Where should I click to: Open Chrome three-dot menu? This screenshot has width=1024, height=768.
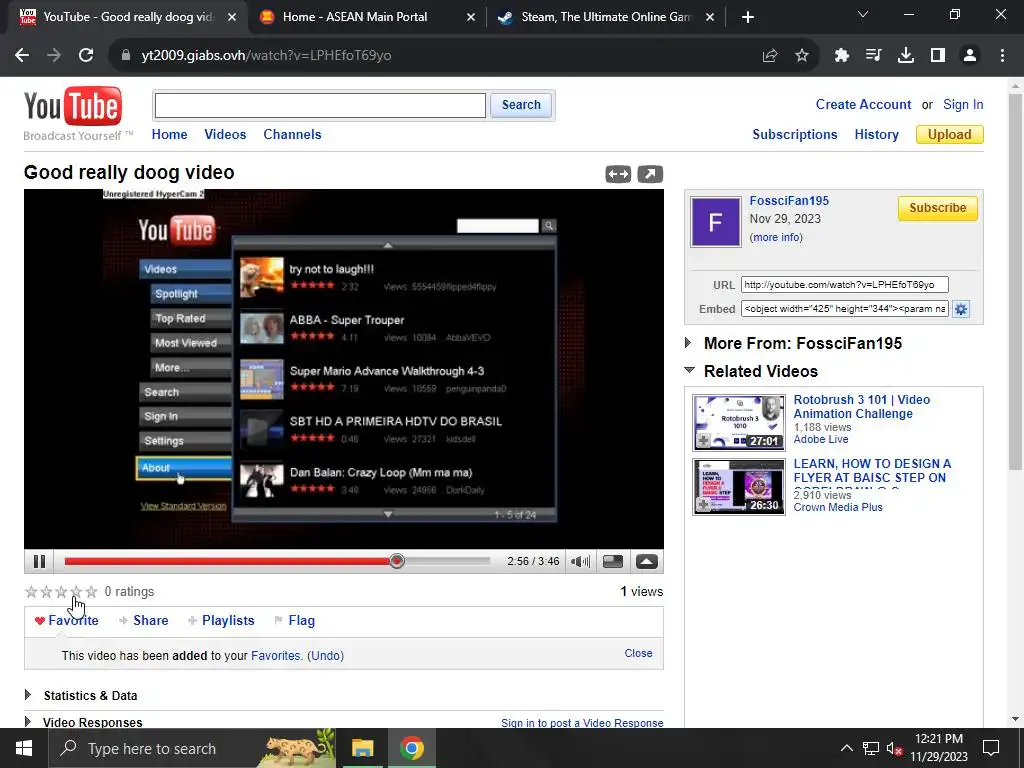pyautogui.click(x=1002, y=56)
